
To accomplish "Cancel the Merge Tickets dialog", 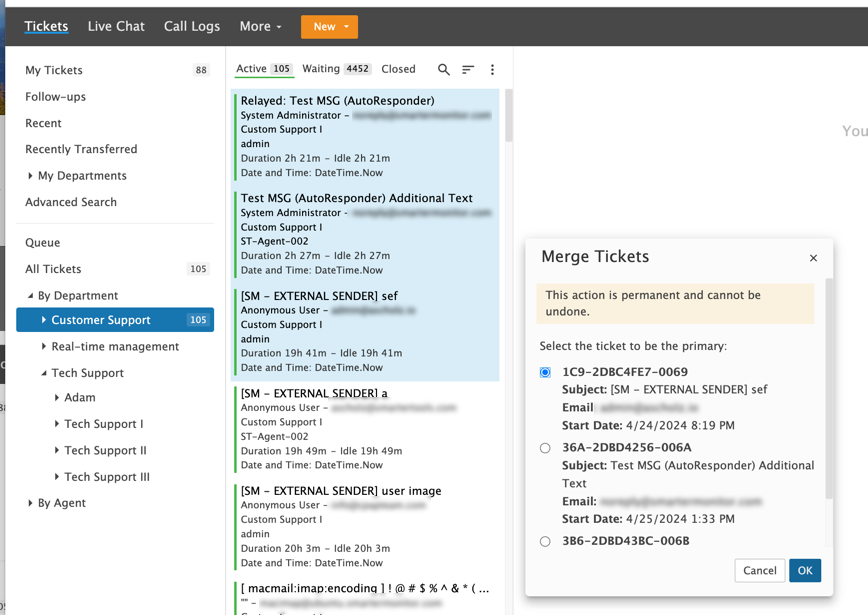I will pyautogui.click(x=759, y=570).
